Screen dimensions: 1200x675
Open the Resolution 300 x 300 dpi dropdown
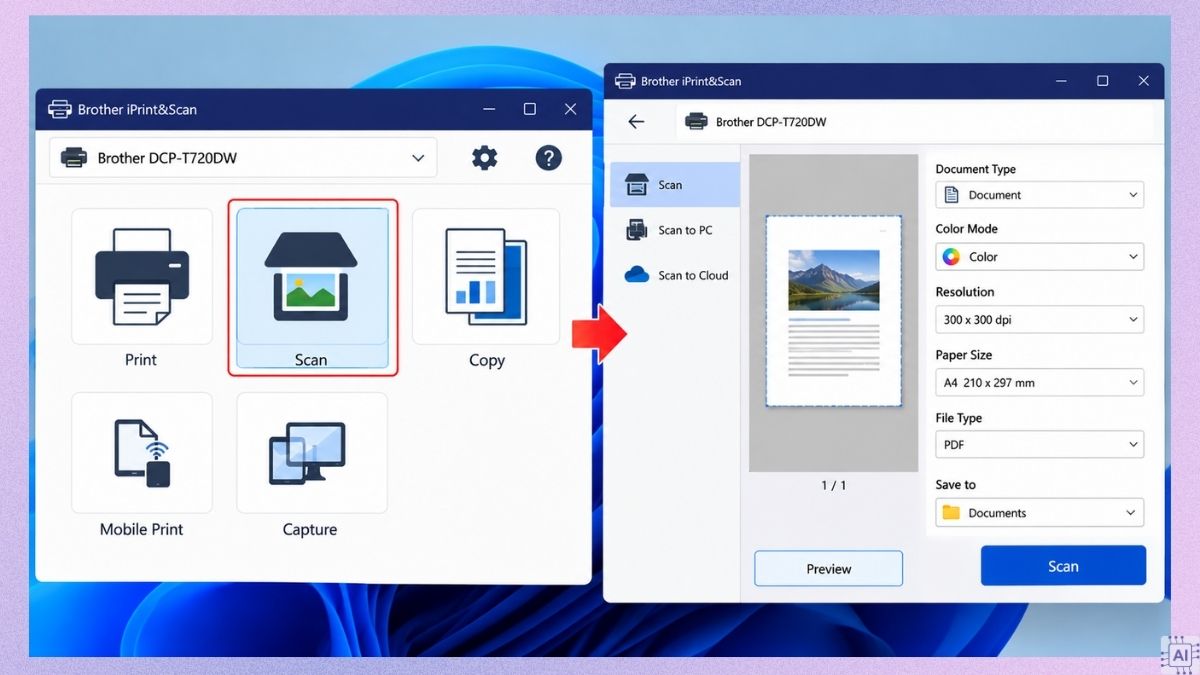coord(1039,320)
